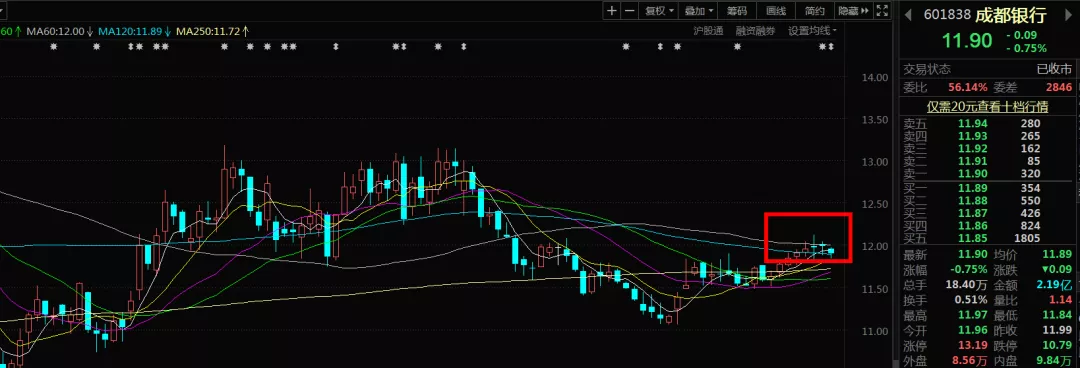Click the 13.50 price axis label
The height and width of the screenshot is (368, 1080).
[874, 120]
